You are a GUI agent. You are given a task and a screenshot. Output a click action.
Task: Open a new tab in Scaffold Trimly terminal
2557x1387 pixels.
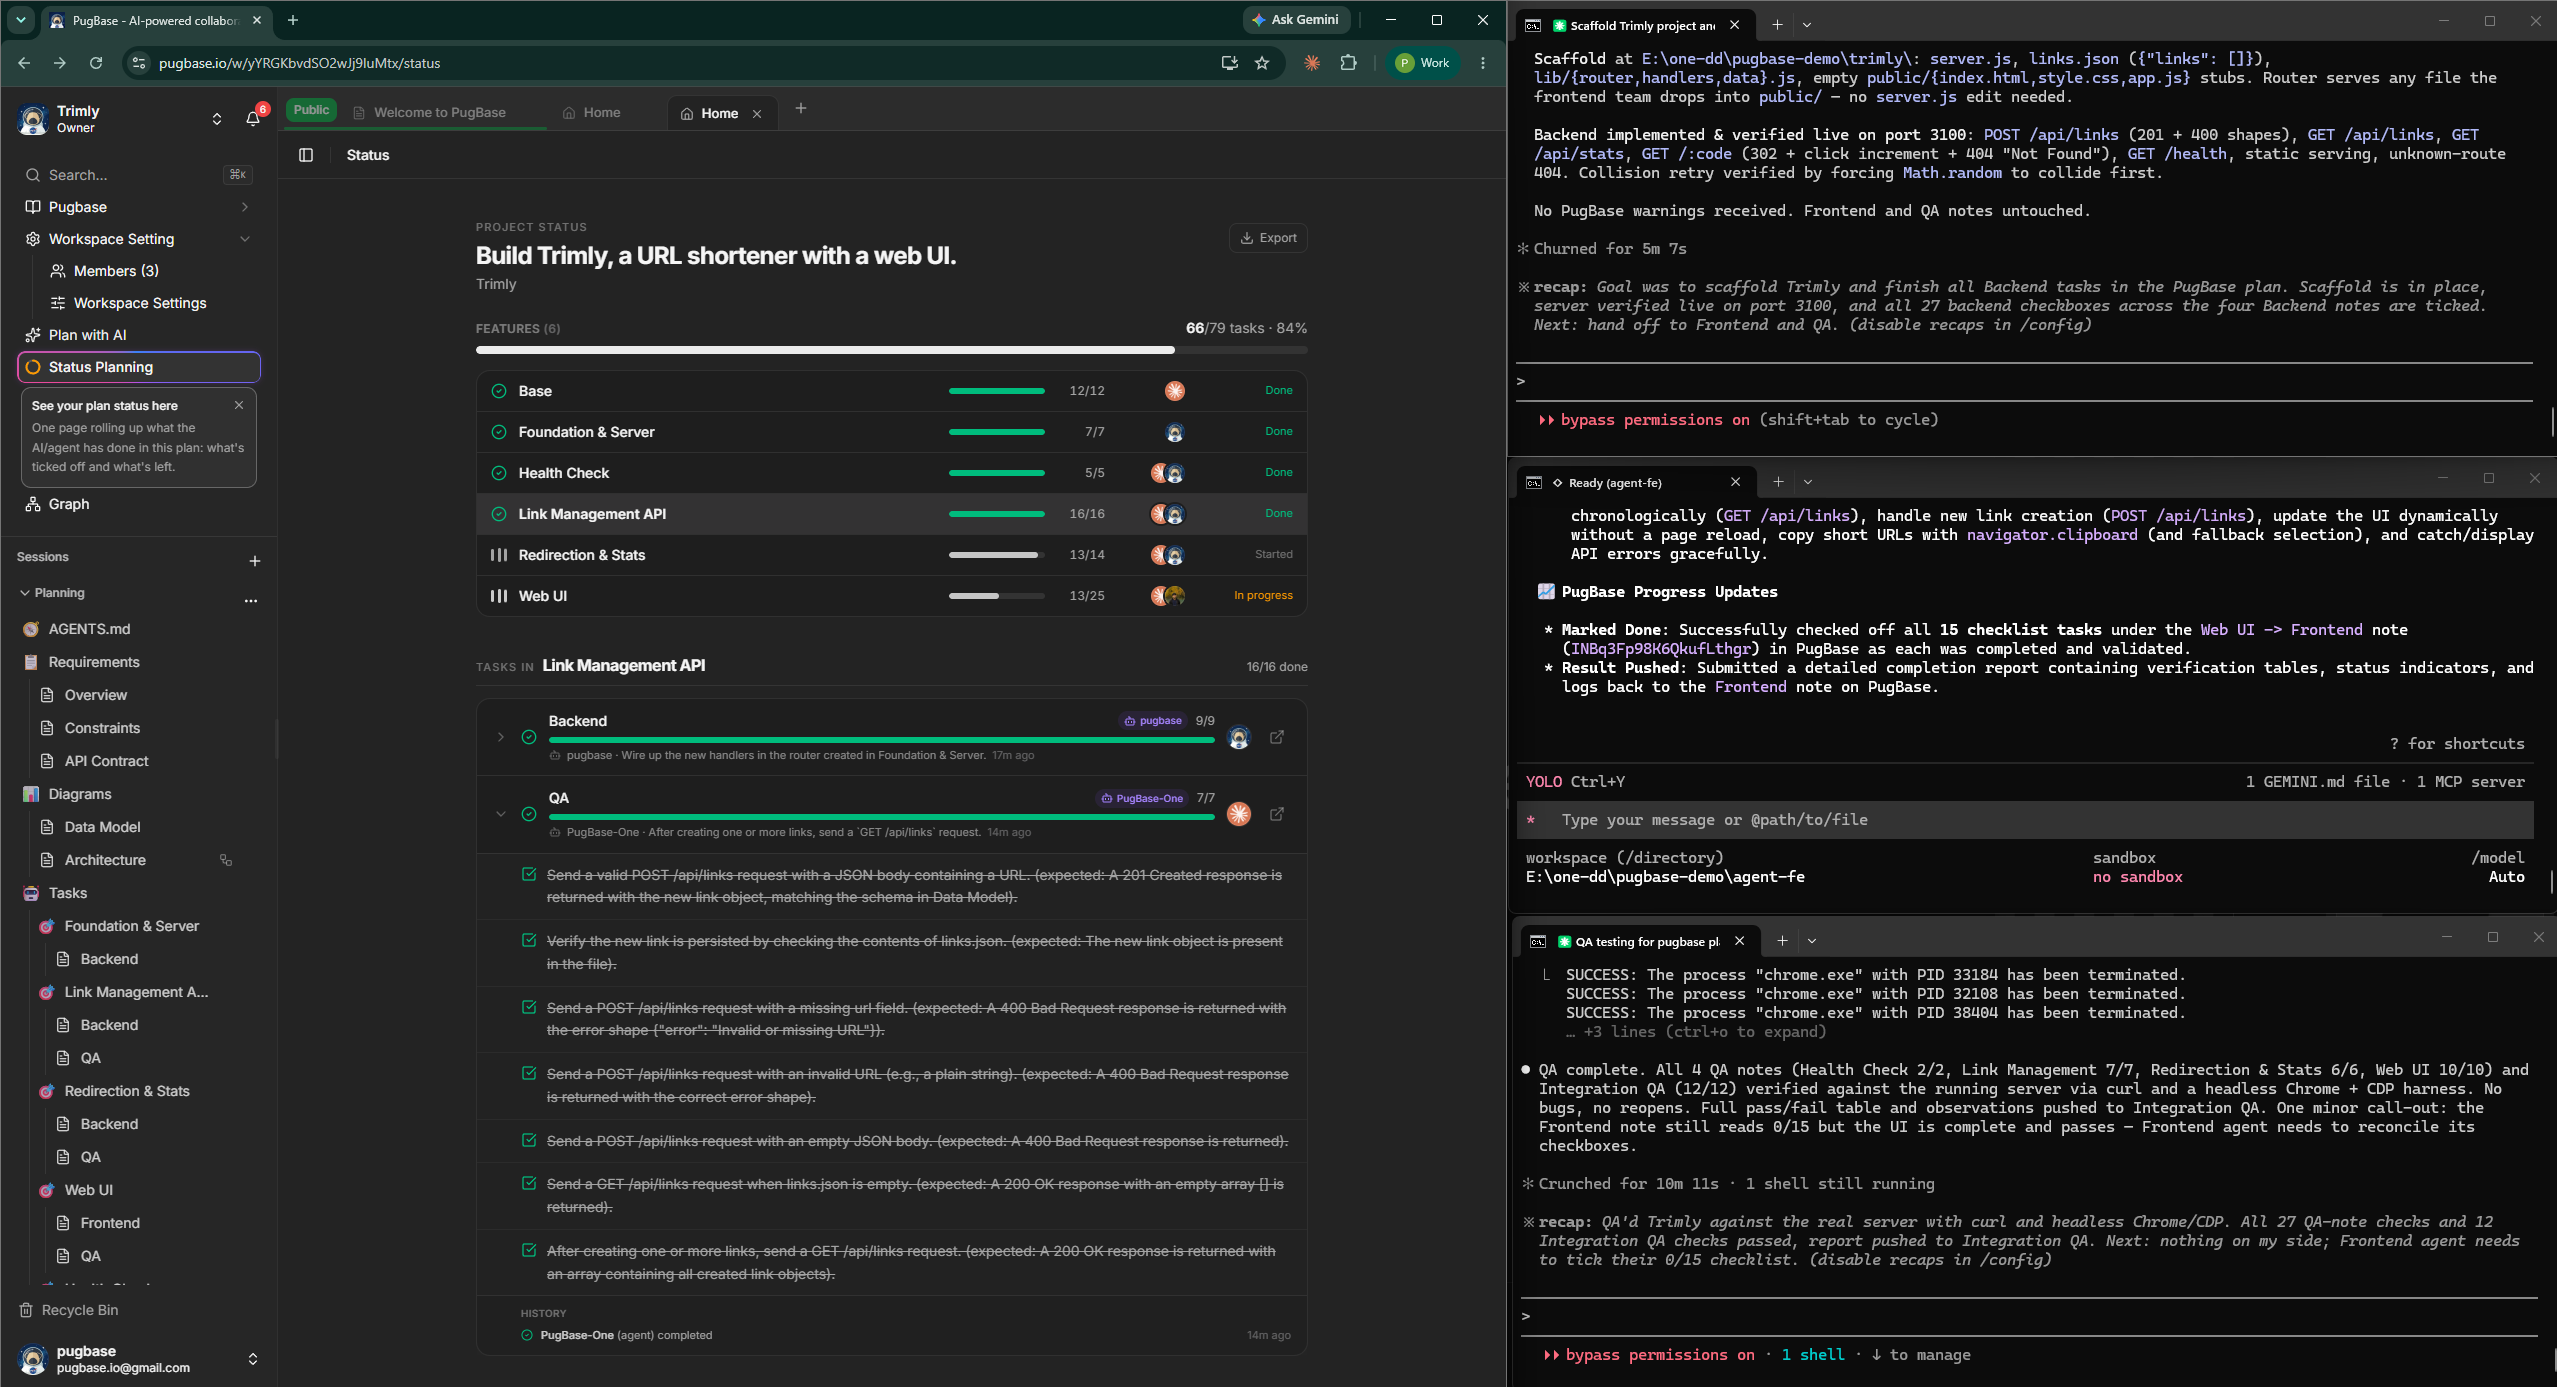tap(1777, 25)
